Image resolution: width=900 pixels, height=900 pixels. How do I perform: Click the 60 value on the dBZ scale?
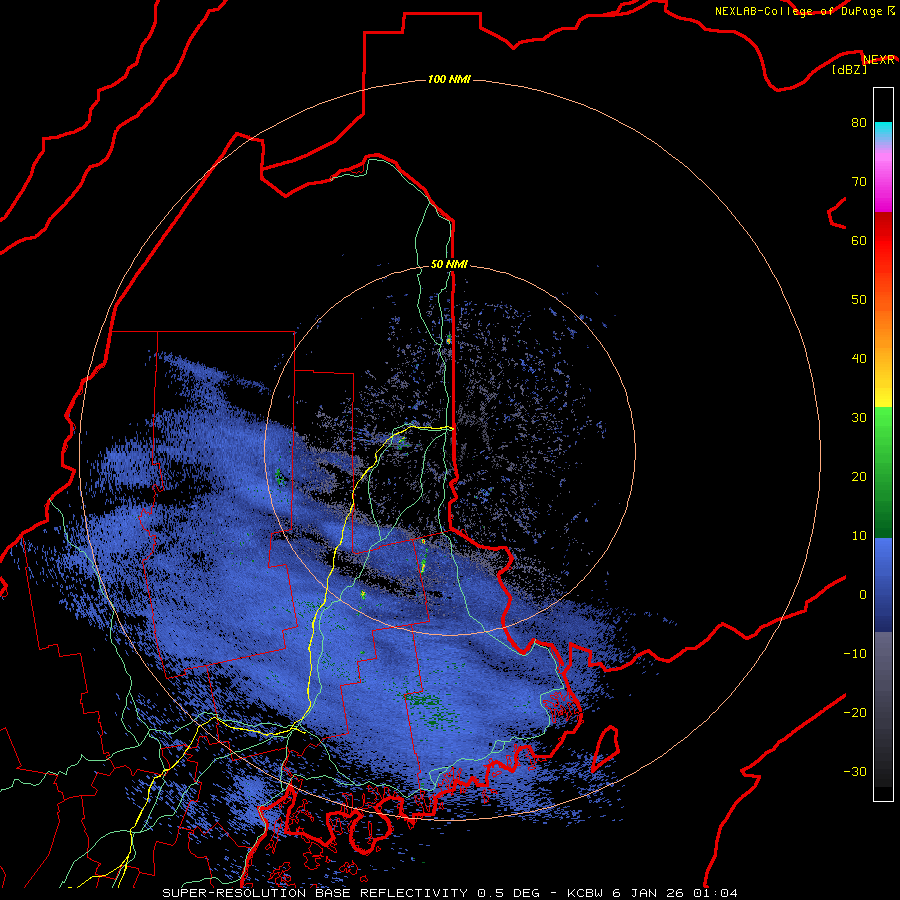859,240
